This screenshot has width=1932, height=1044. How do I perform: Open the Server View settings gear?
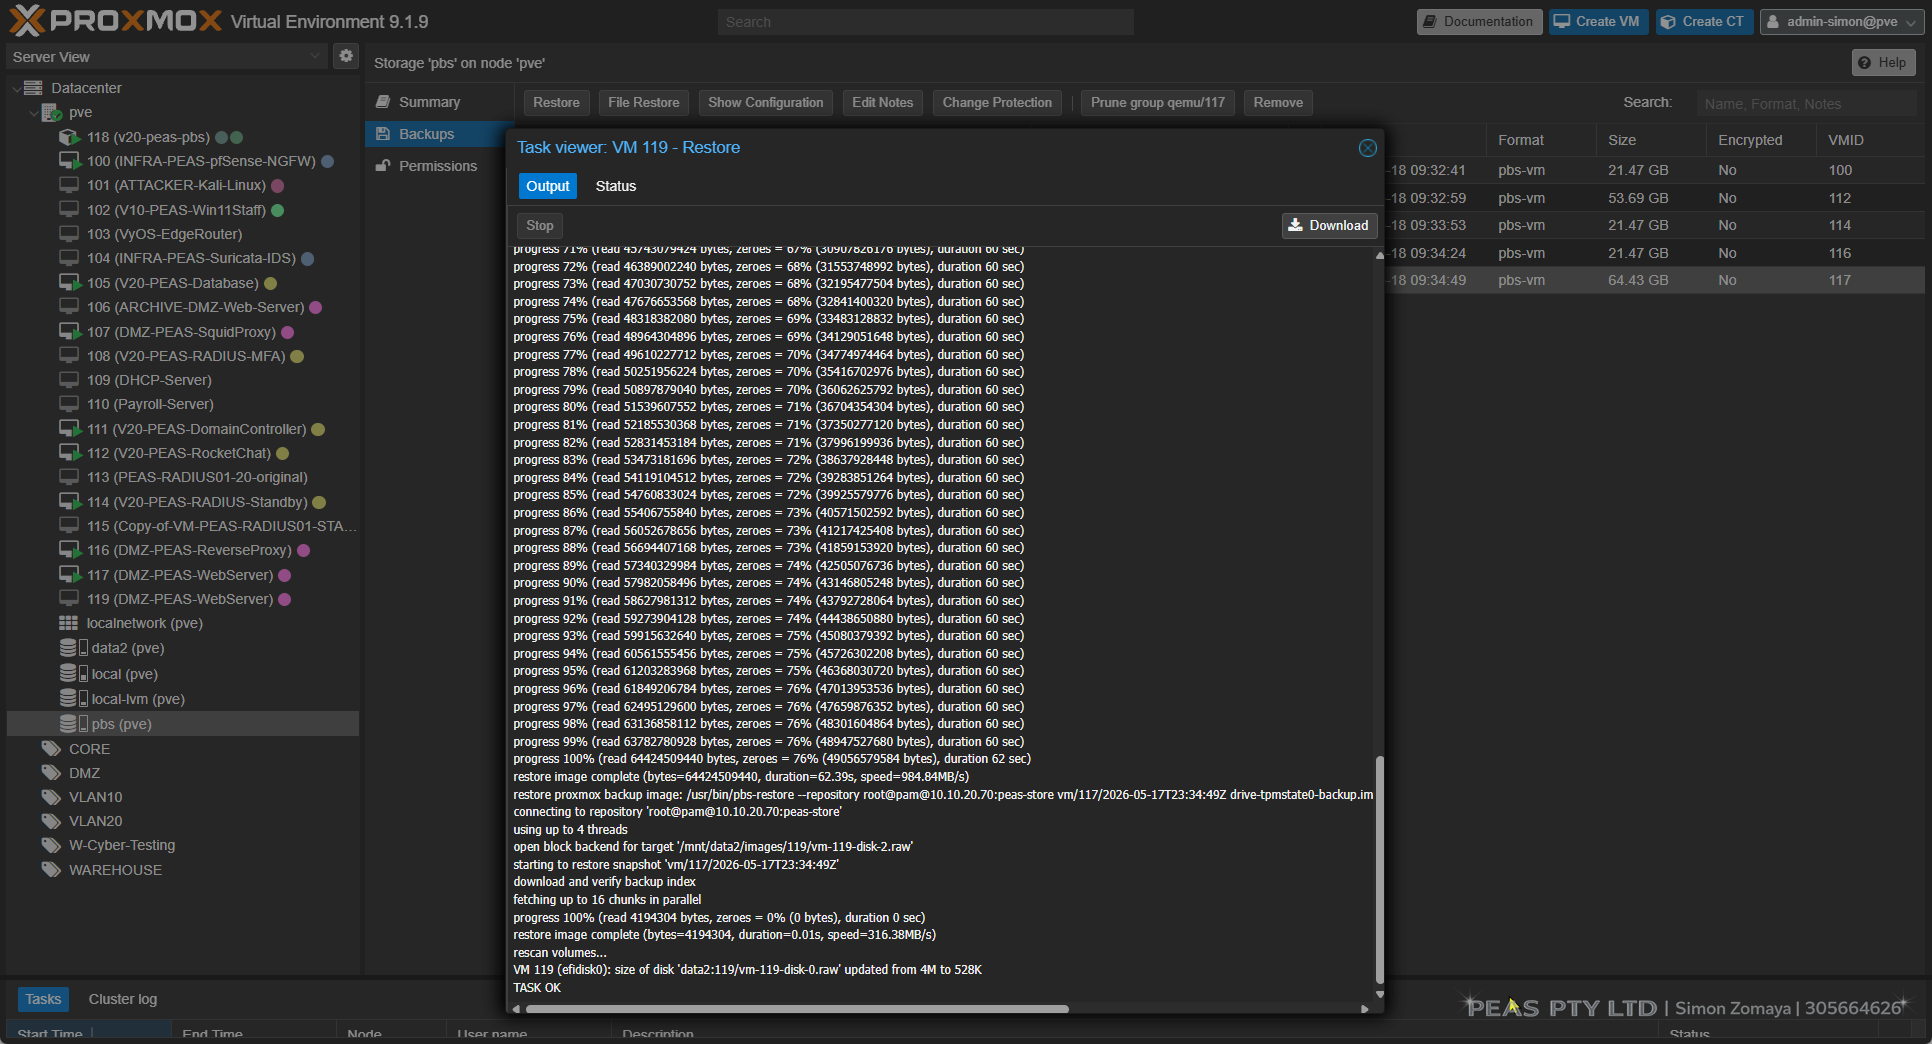tap(346, 56)
